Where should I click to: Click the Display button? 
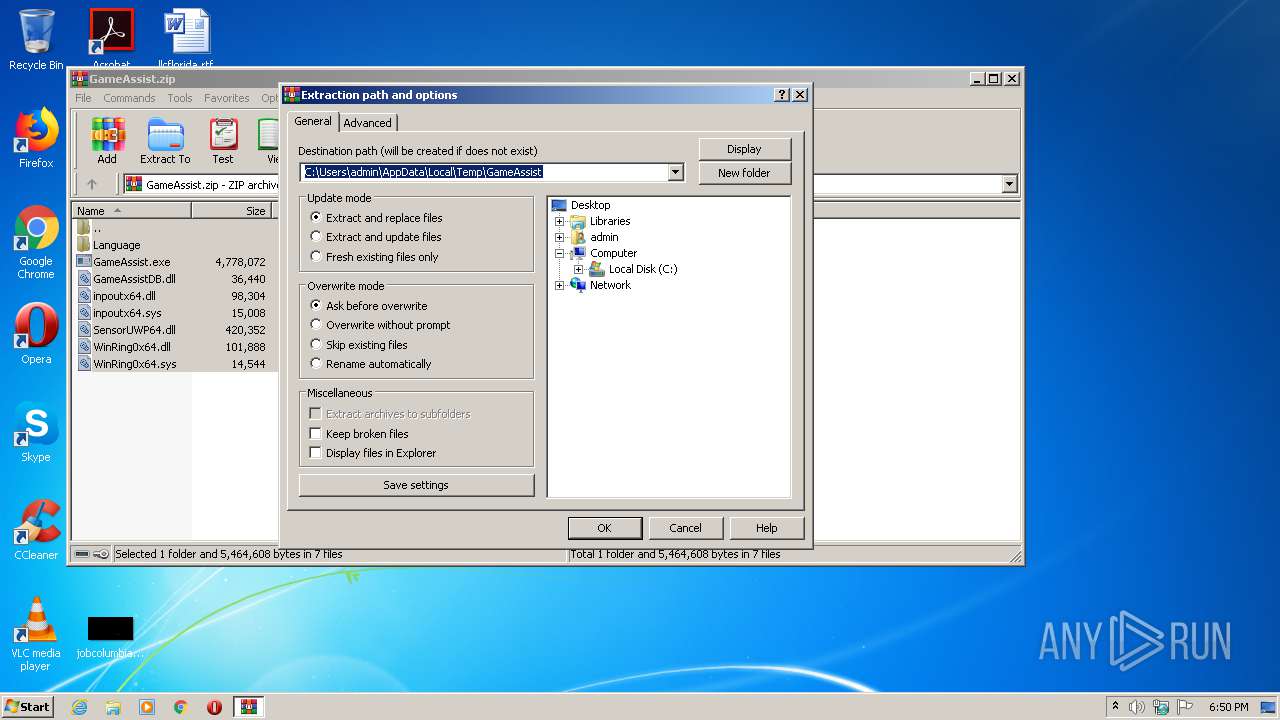coord(744,149)
